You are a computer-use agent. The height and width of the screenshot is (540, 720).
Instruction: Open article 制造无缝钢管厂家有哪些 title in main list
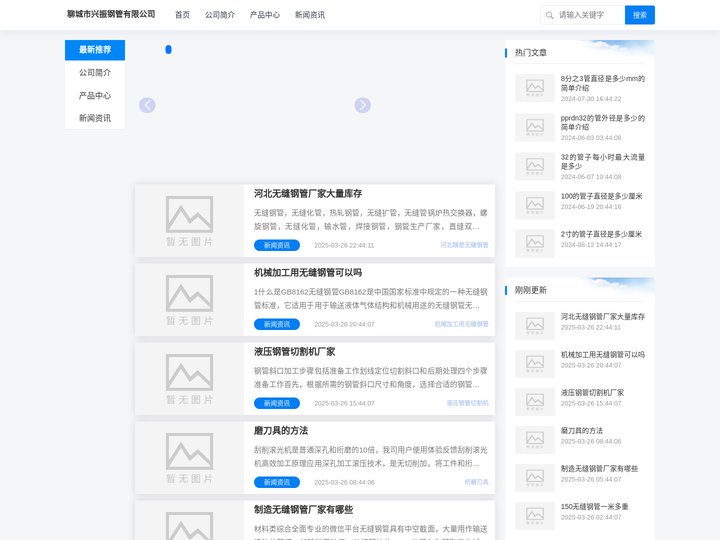coord(304,509)
